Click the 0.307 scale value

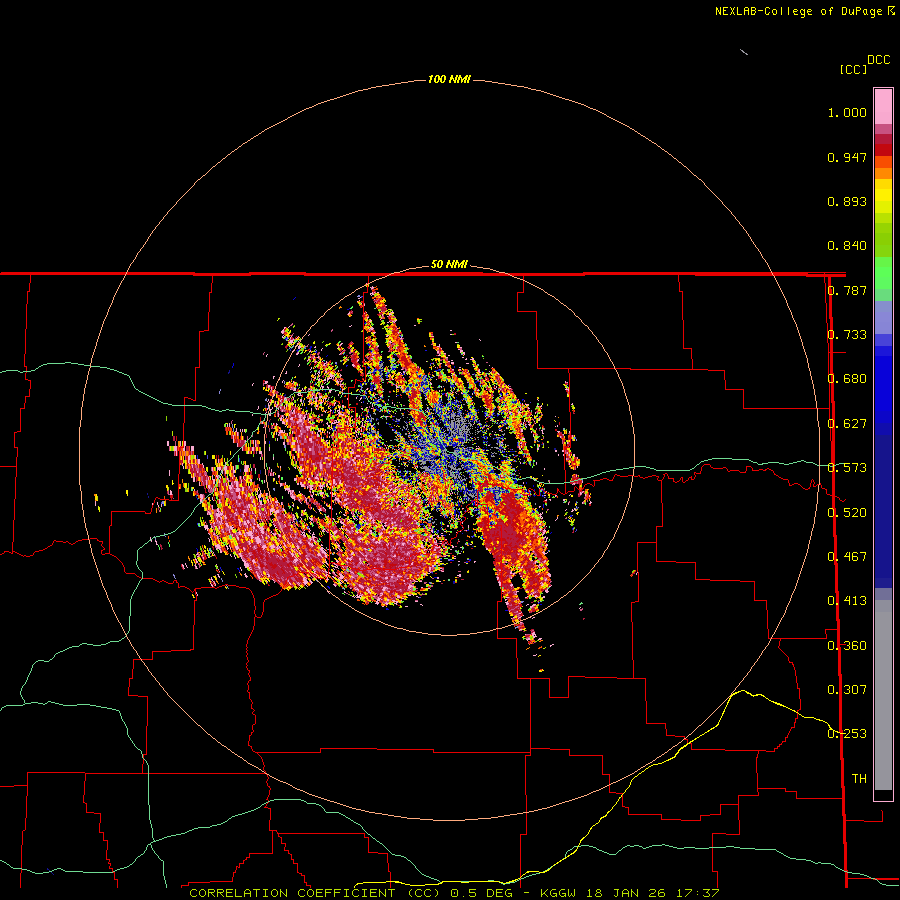[847, 689]
